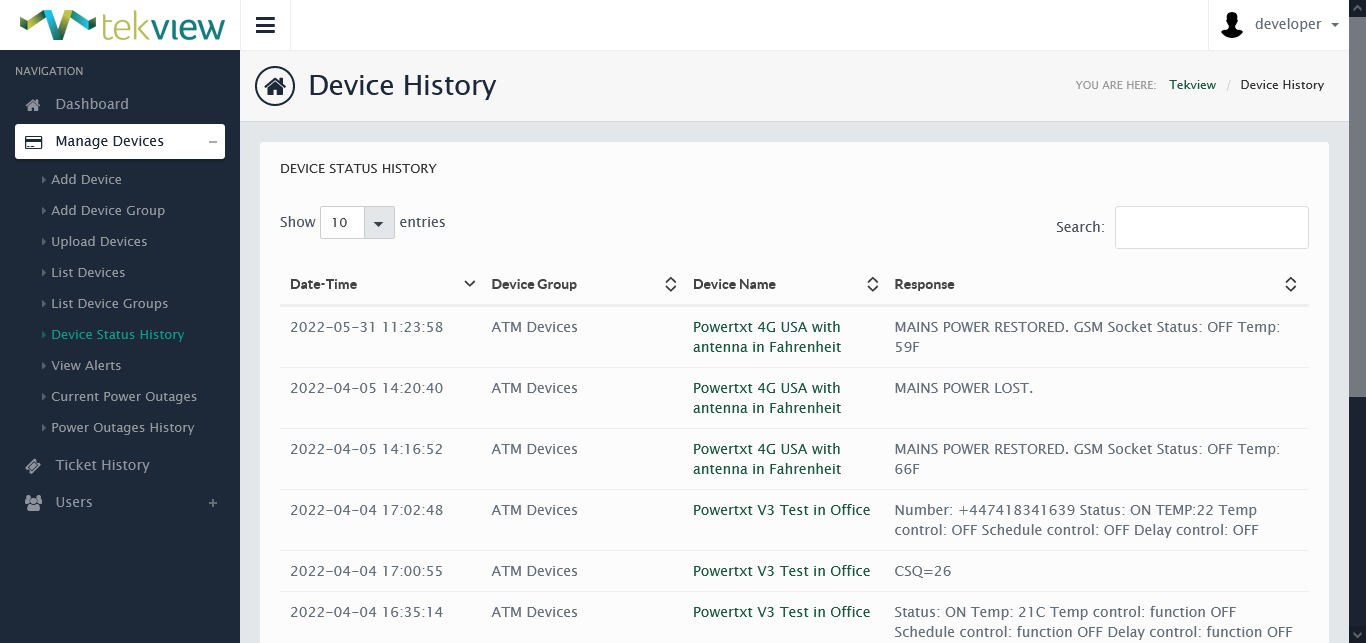
Task: Click the home icon beside Device History
Action: tap(275, 86)
